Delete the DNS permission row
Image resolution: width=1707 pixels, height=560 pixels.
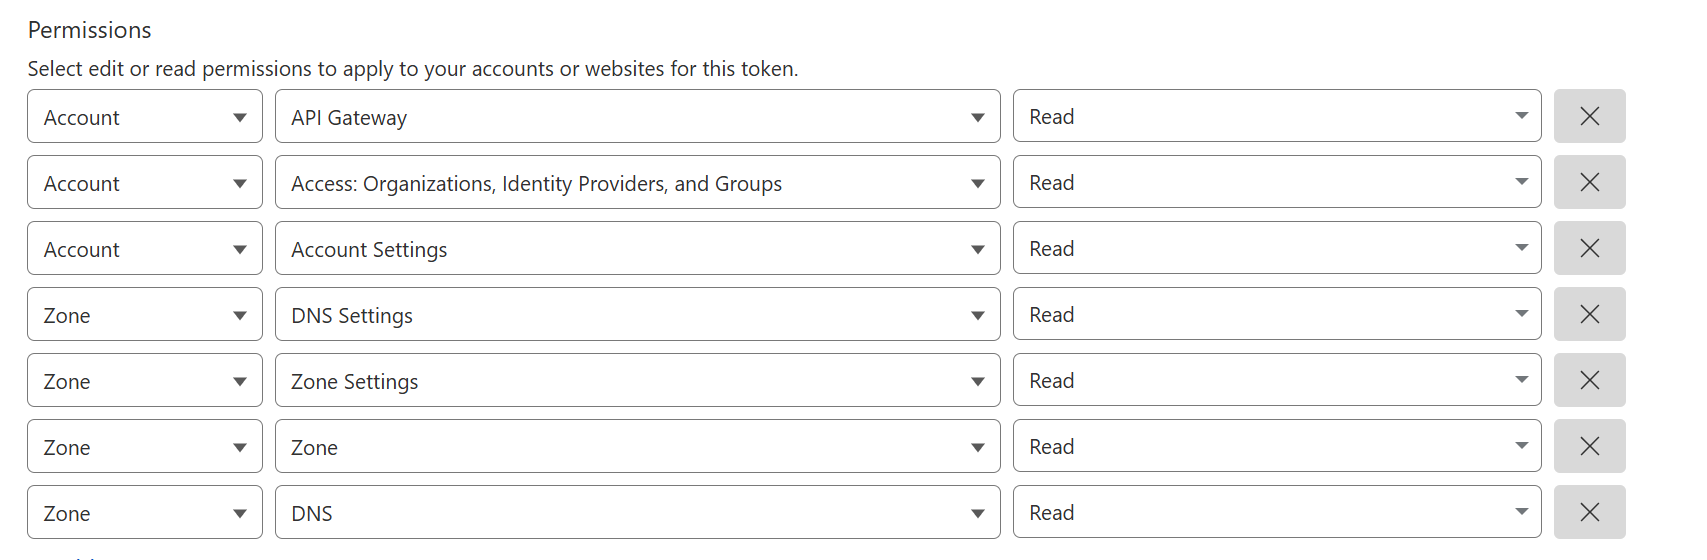(1589, 512)
